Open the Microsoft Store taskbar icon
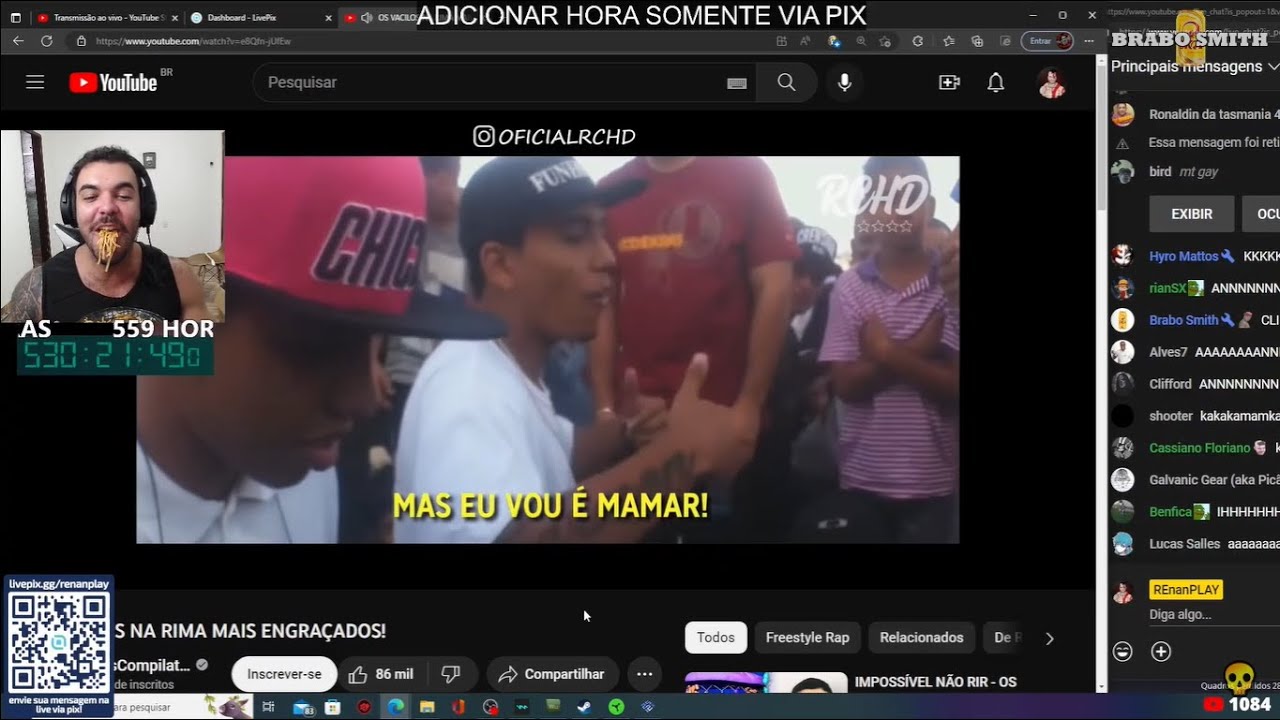The width and height of the screenshot is (1280, 720). [332, 707]
